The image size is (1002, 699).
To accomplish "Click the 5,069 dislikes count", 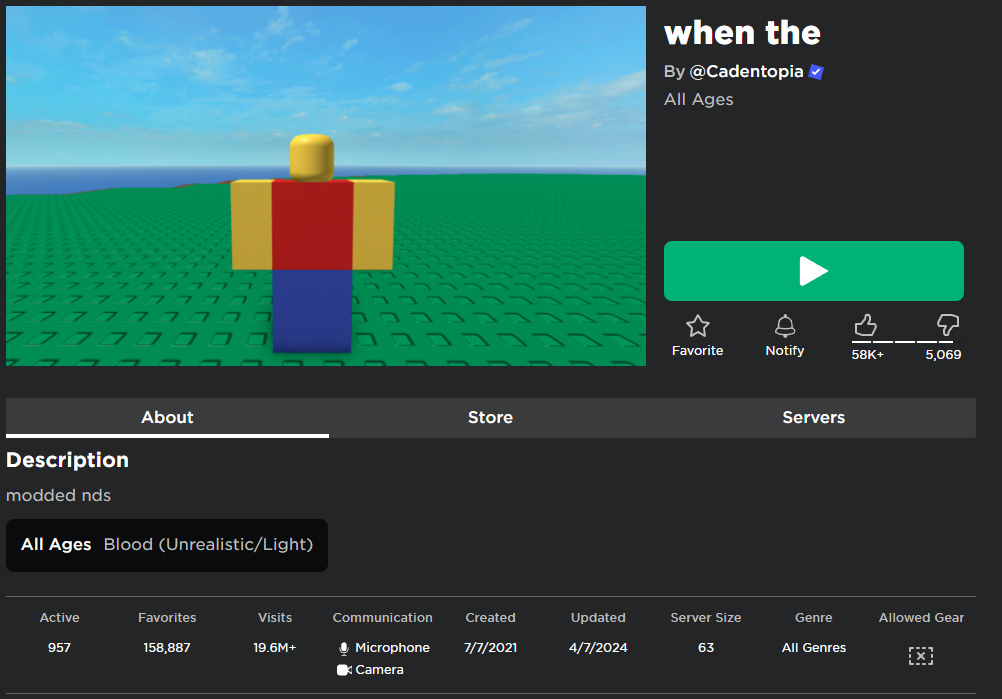I will point(943,355).
